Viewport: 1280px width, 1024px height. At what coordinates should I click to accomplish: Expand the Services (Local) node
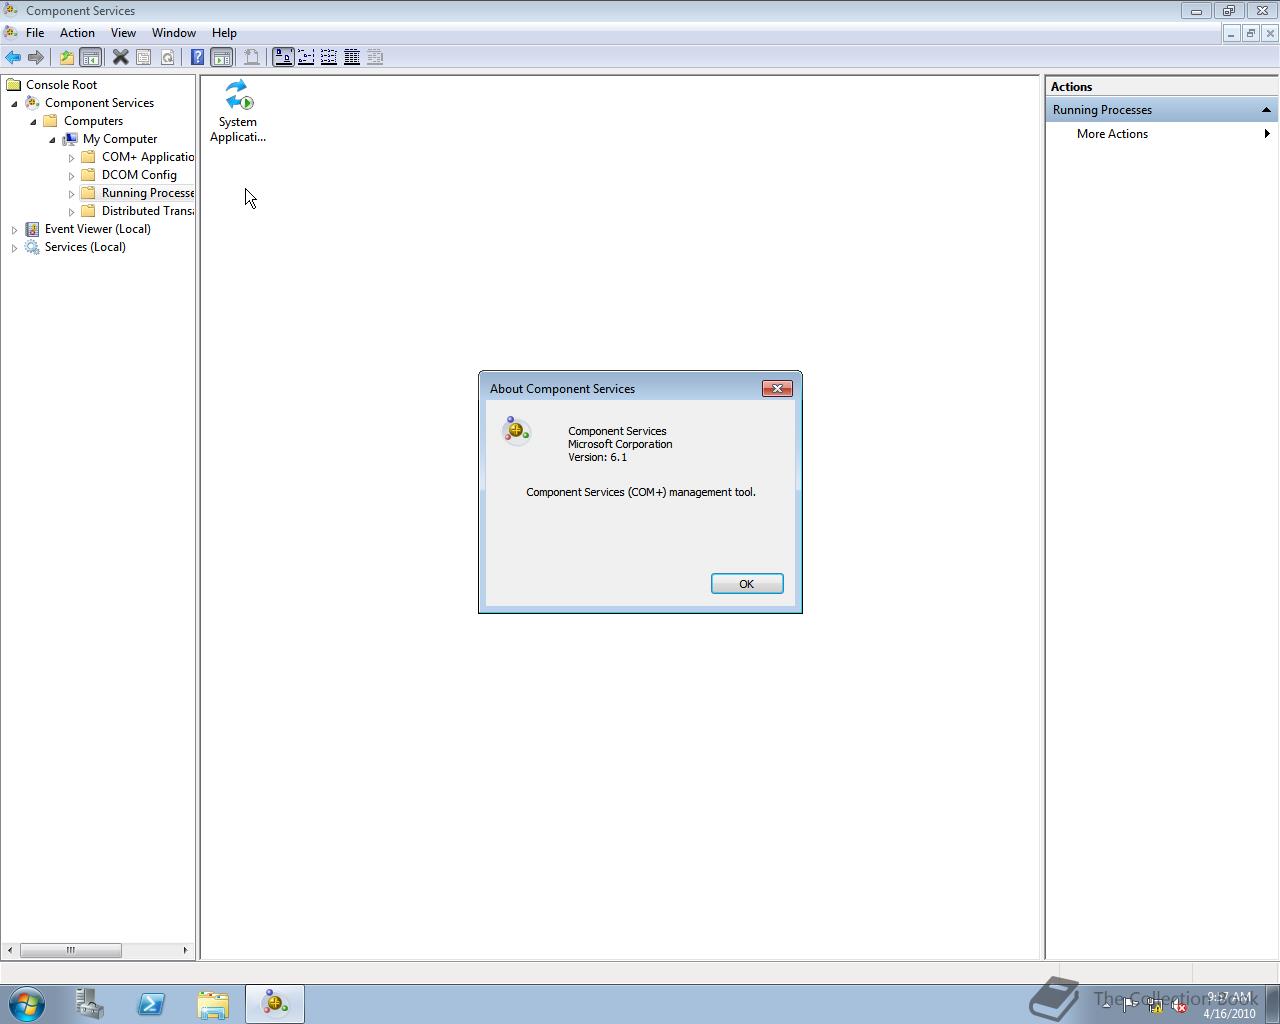tap(14, 248)
